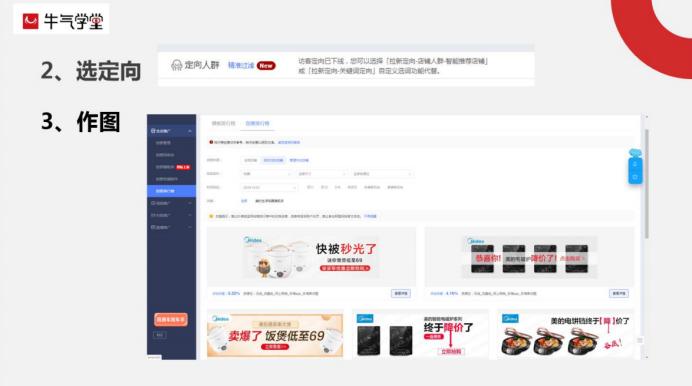This screenshot has width=692, height=386.
Task: Open the 快被秒光了 rice cooker banner
Action: tap(311, 257)
